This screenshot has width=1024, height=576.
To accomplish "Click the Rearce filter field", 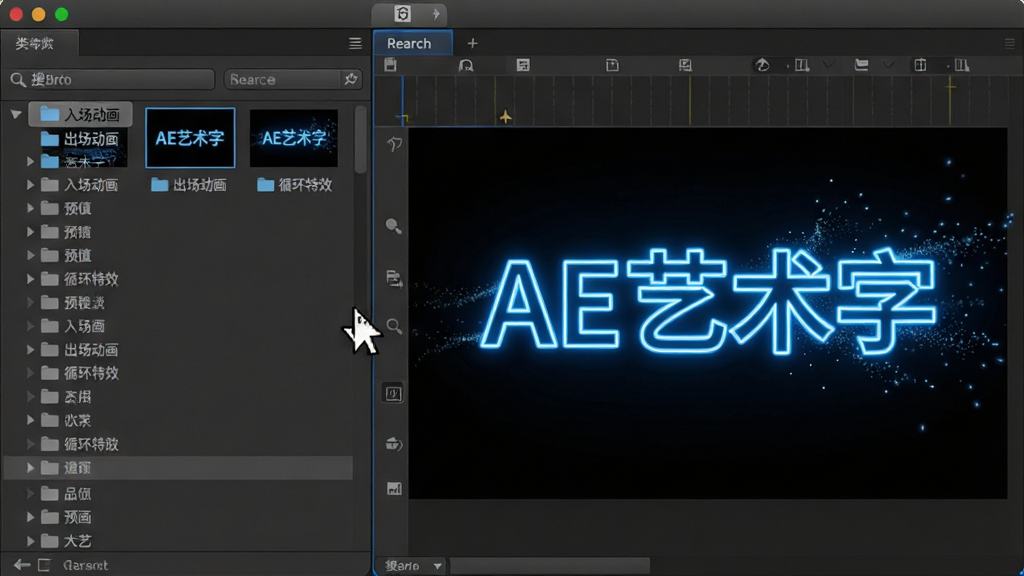I will (x=282, y=79).
